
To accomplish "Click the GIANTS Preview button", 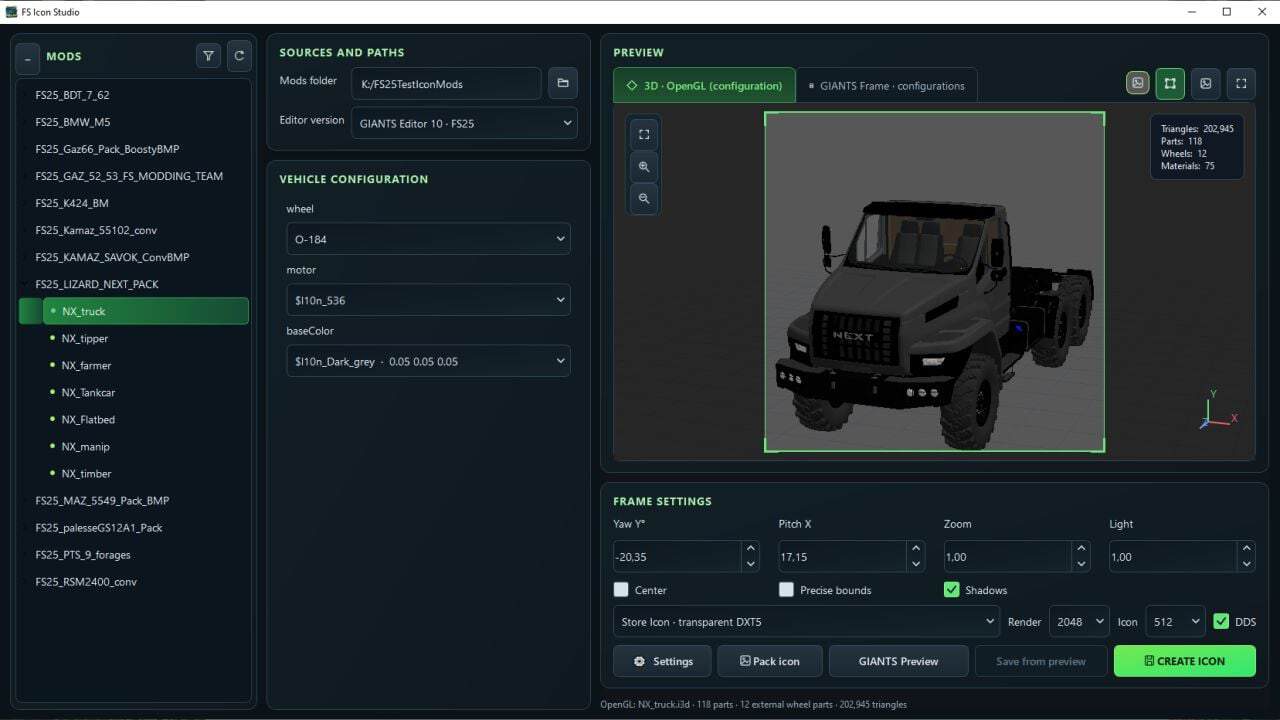I will click(899, 661).
